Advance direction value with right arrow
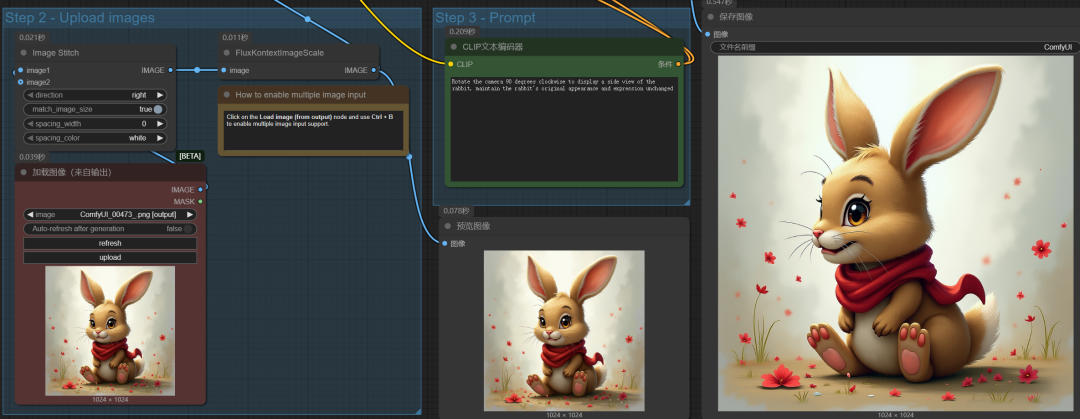Viewport: 1080px width, 419px height. (x=160, y=95)
